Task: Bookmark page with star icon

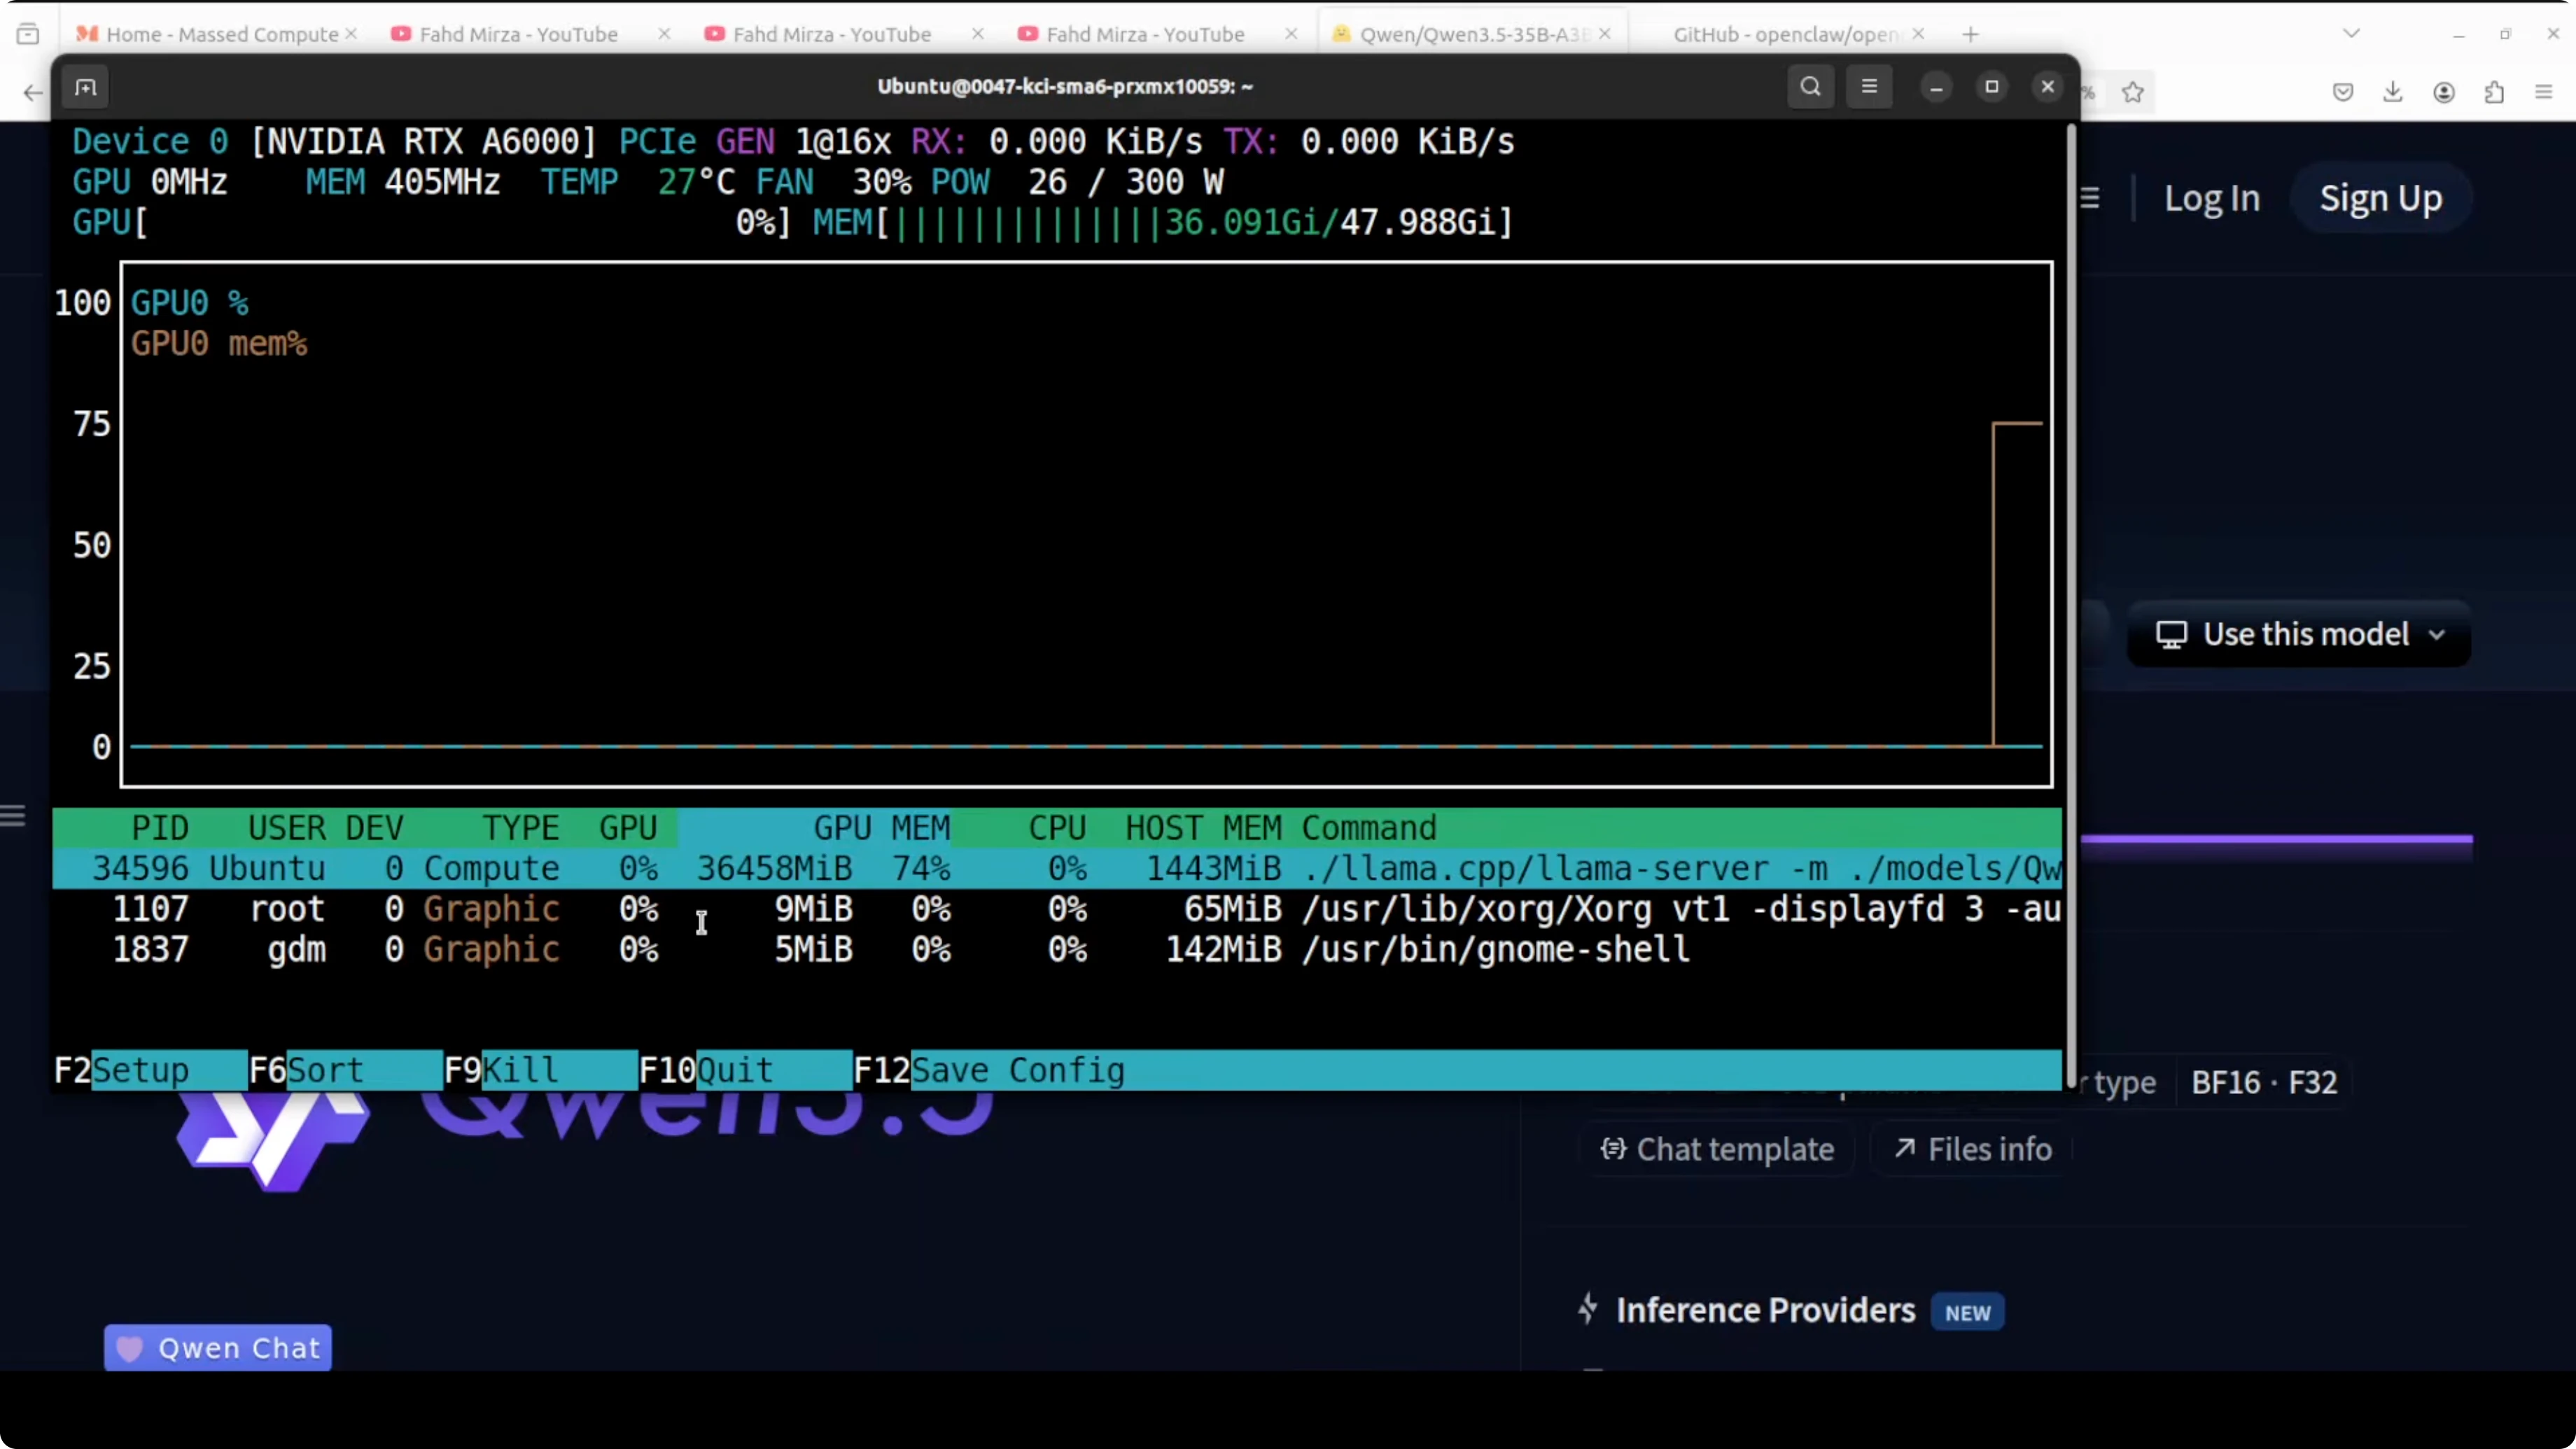Action: click(2132, 93)
